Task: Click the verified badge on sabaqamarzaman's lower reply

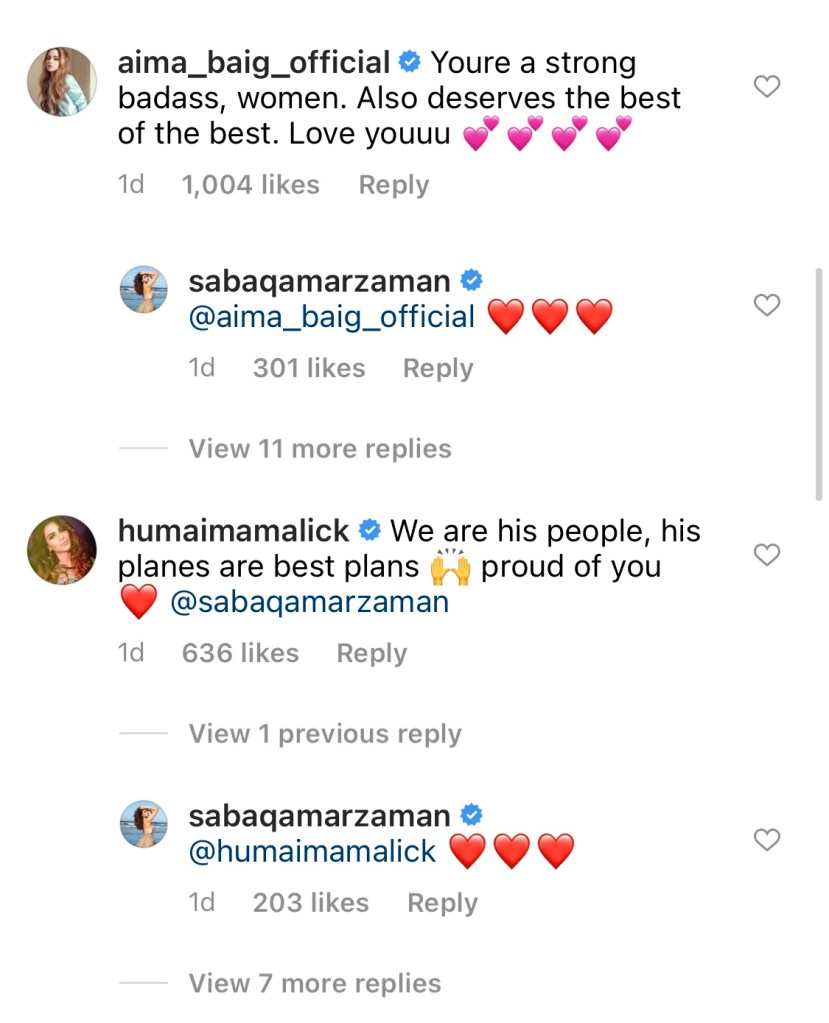Action: [x=469, y=815]
